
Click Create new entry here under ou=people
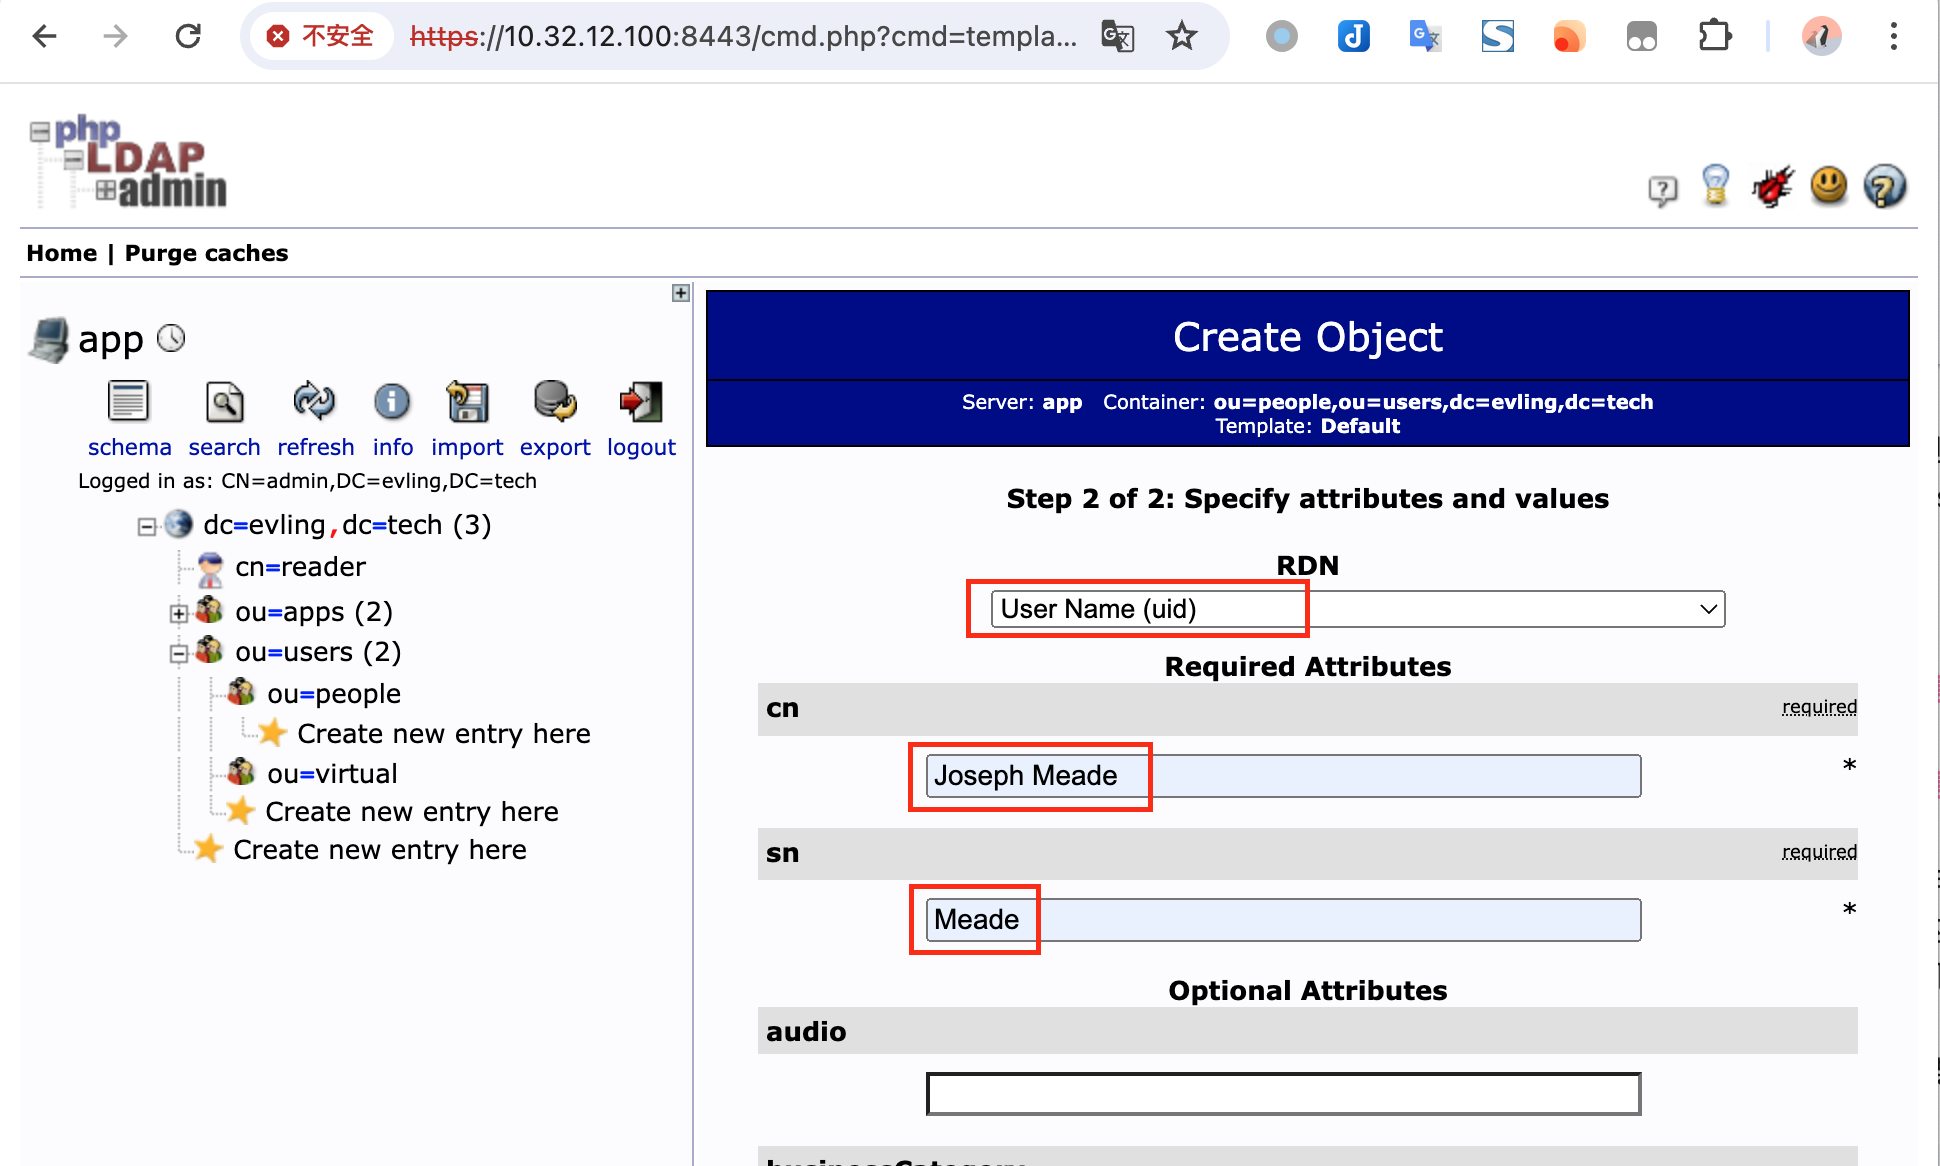(444, 734)
